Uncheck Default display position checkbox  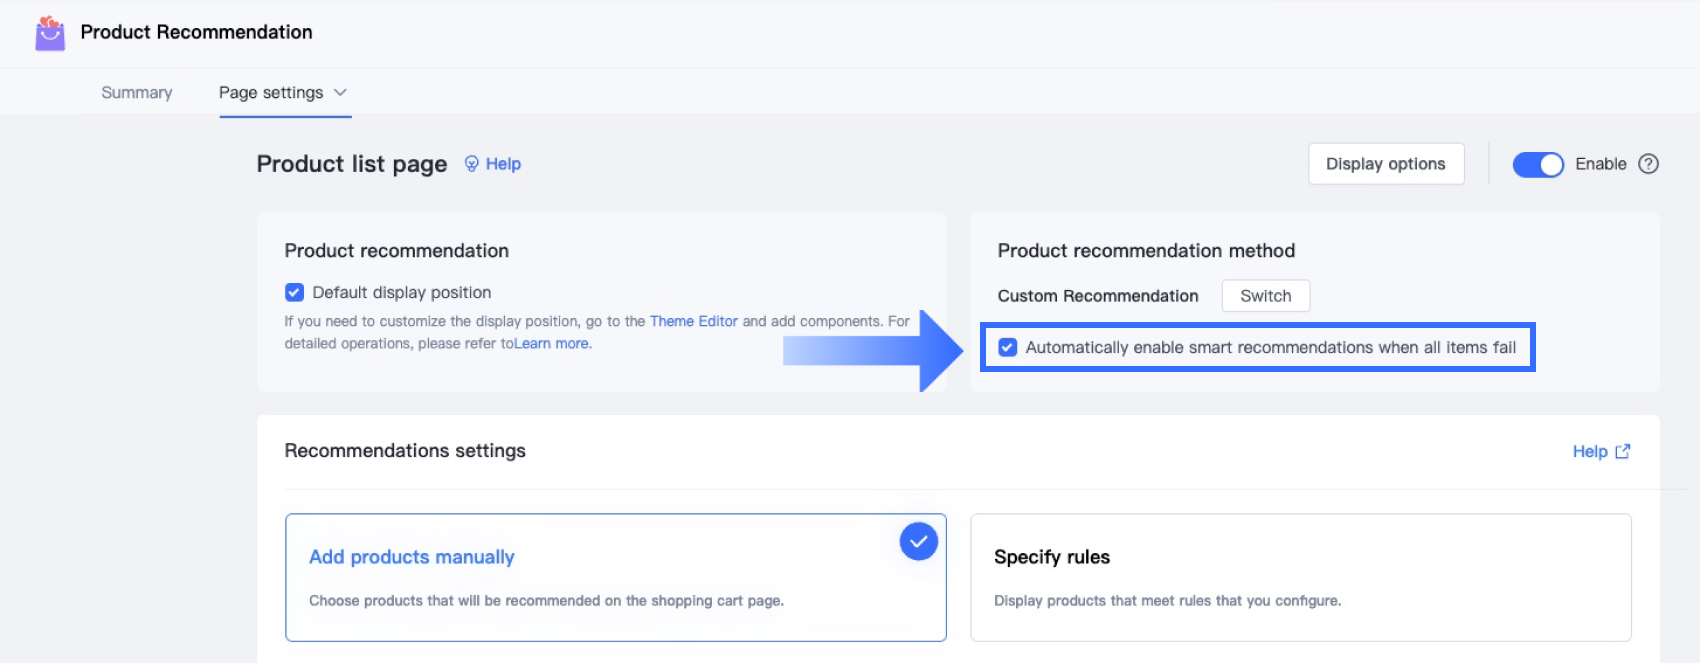pyautogui.click(x=294, y=292)
